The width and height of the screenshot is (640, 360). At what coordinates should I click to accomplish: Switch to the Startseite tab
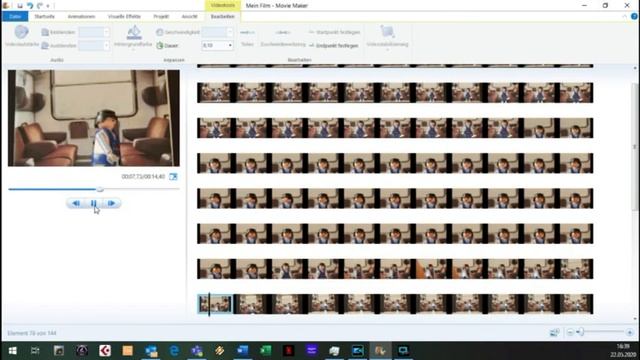tap(44, 16)
